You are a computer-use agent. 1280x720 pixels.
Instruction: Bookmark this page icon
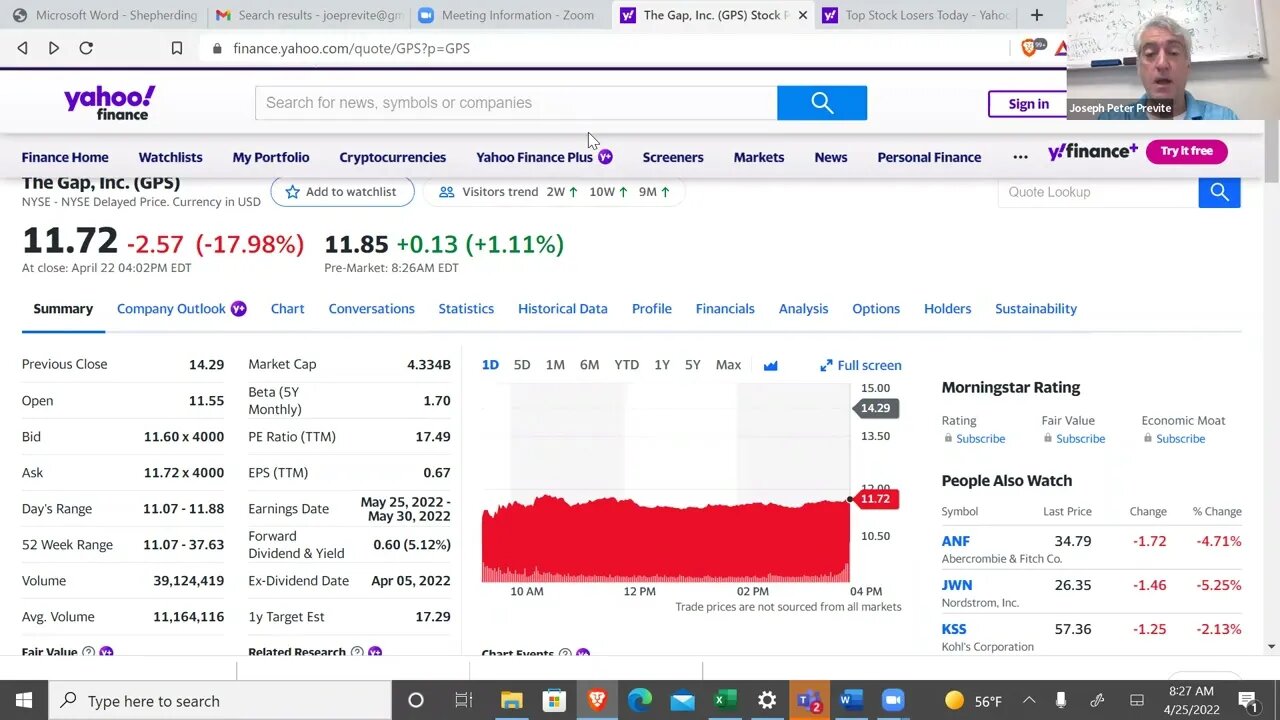(x=177, y=48)
